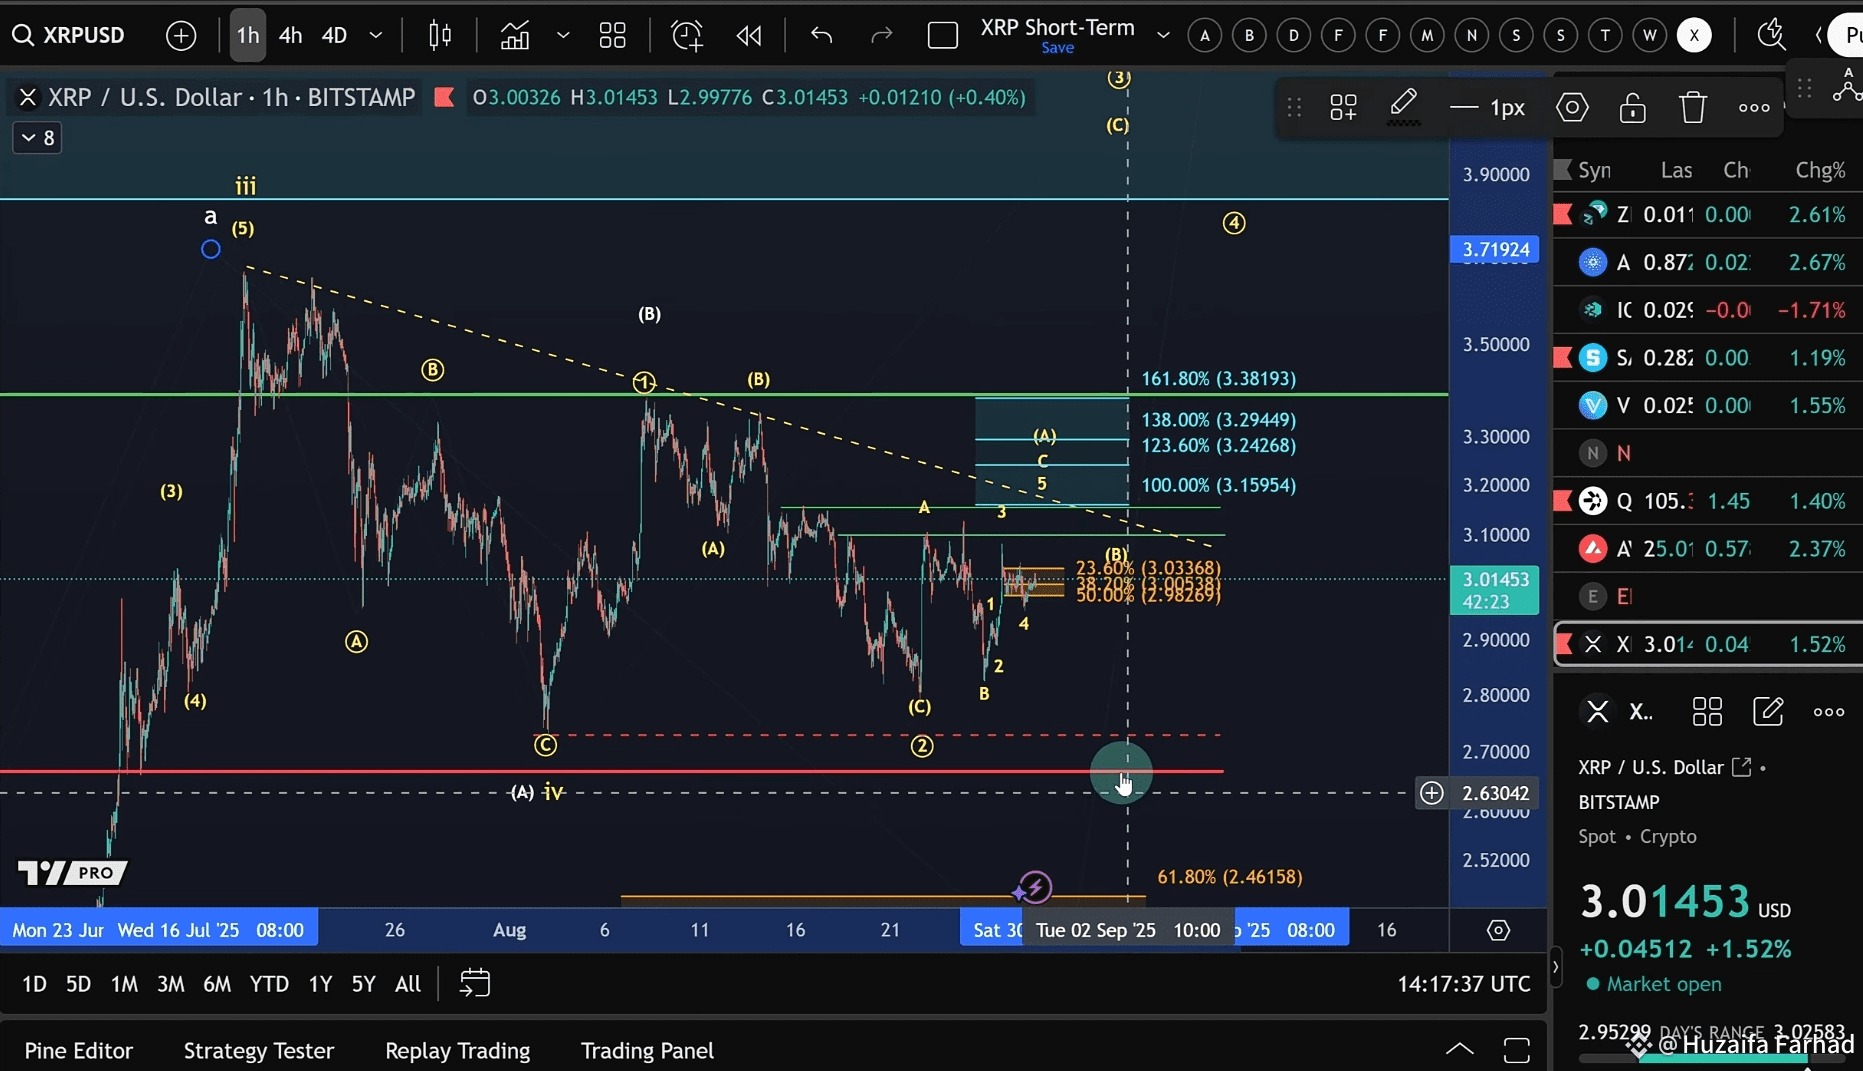The height and width of the screenshot is (1071, 1863).
Task: Select the Q row priced 105
Action: point(1708,501)
